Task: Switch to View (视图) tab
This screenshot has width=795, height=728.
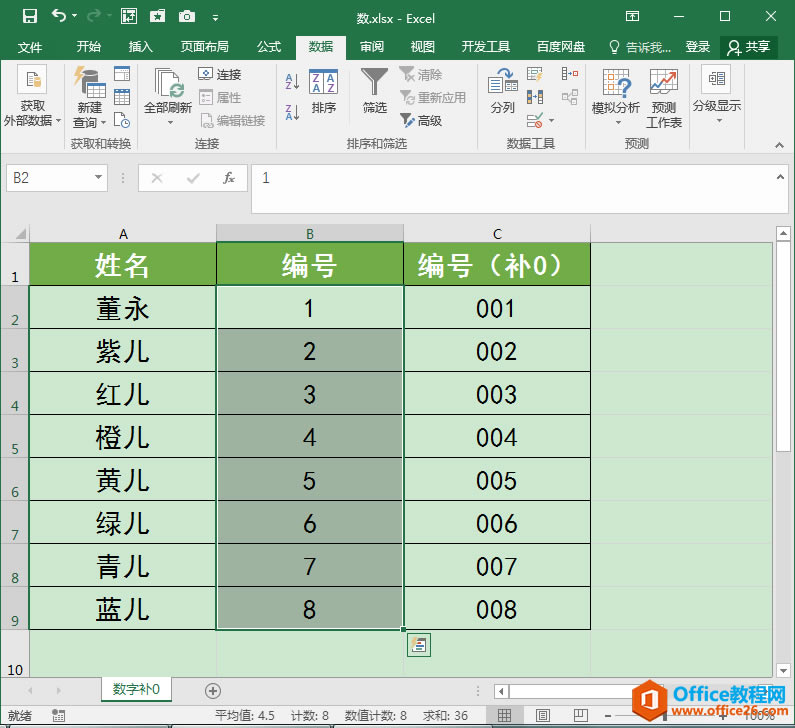Action: (x=423, y=47)
